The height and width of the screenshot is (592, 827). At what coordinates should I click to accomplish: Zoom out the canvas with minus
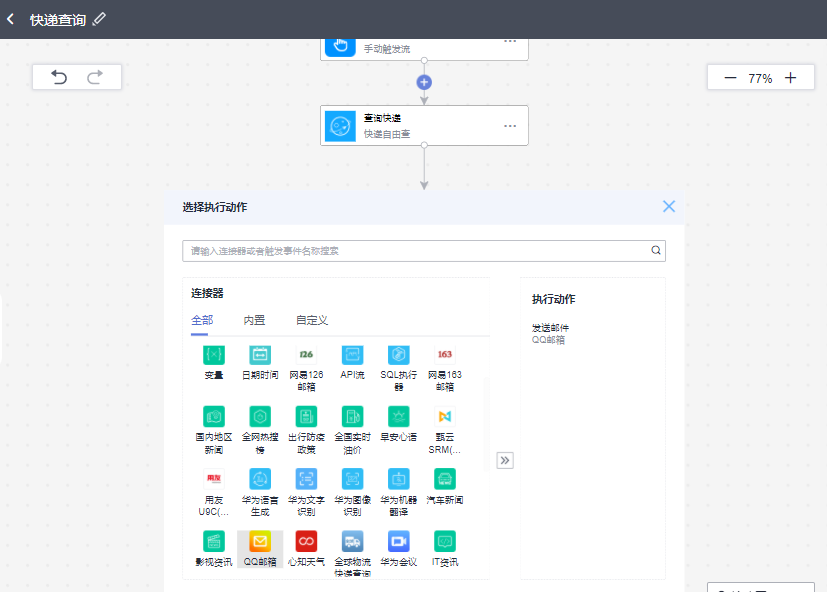[730, 78]
